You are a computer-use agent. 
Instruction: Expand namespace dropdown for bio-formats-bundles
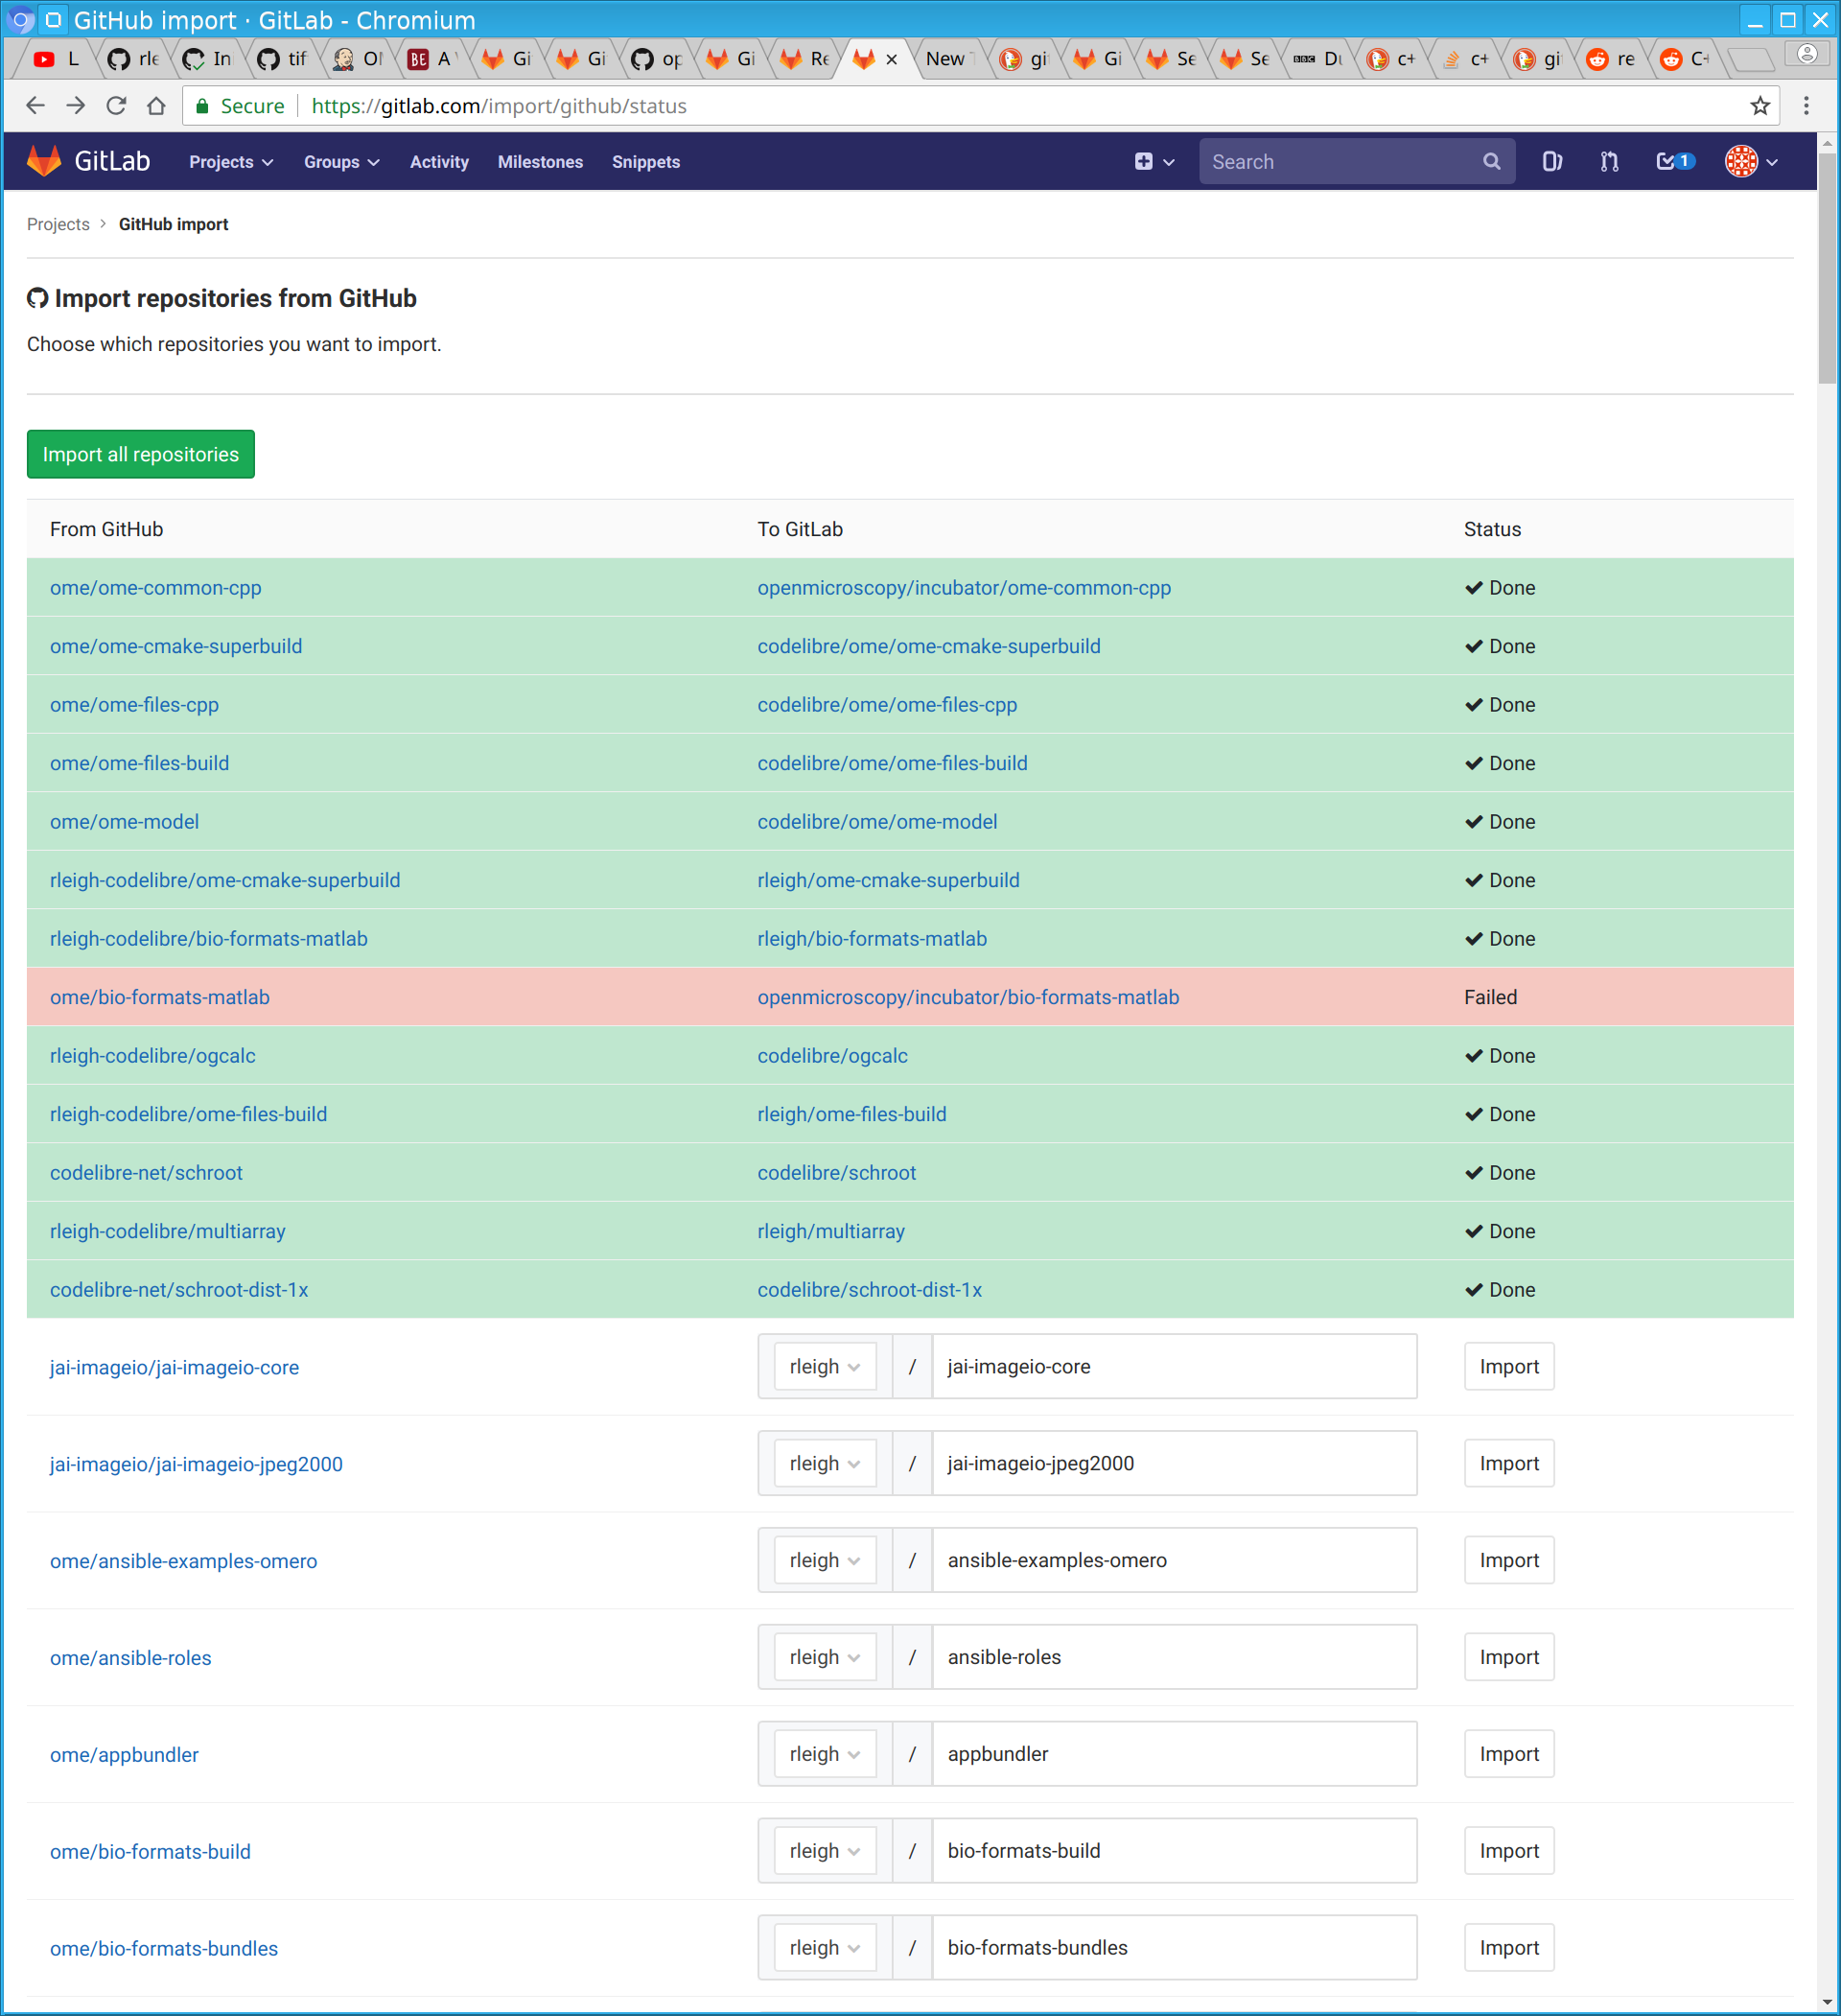point(825,1948)
